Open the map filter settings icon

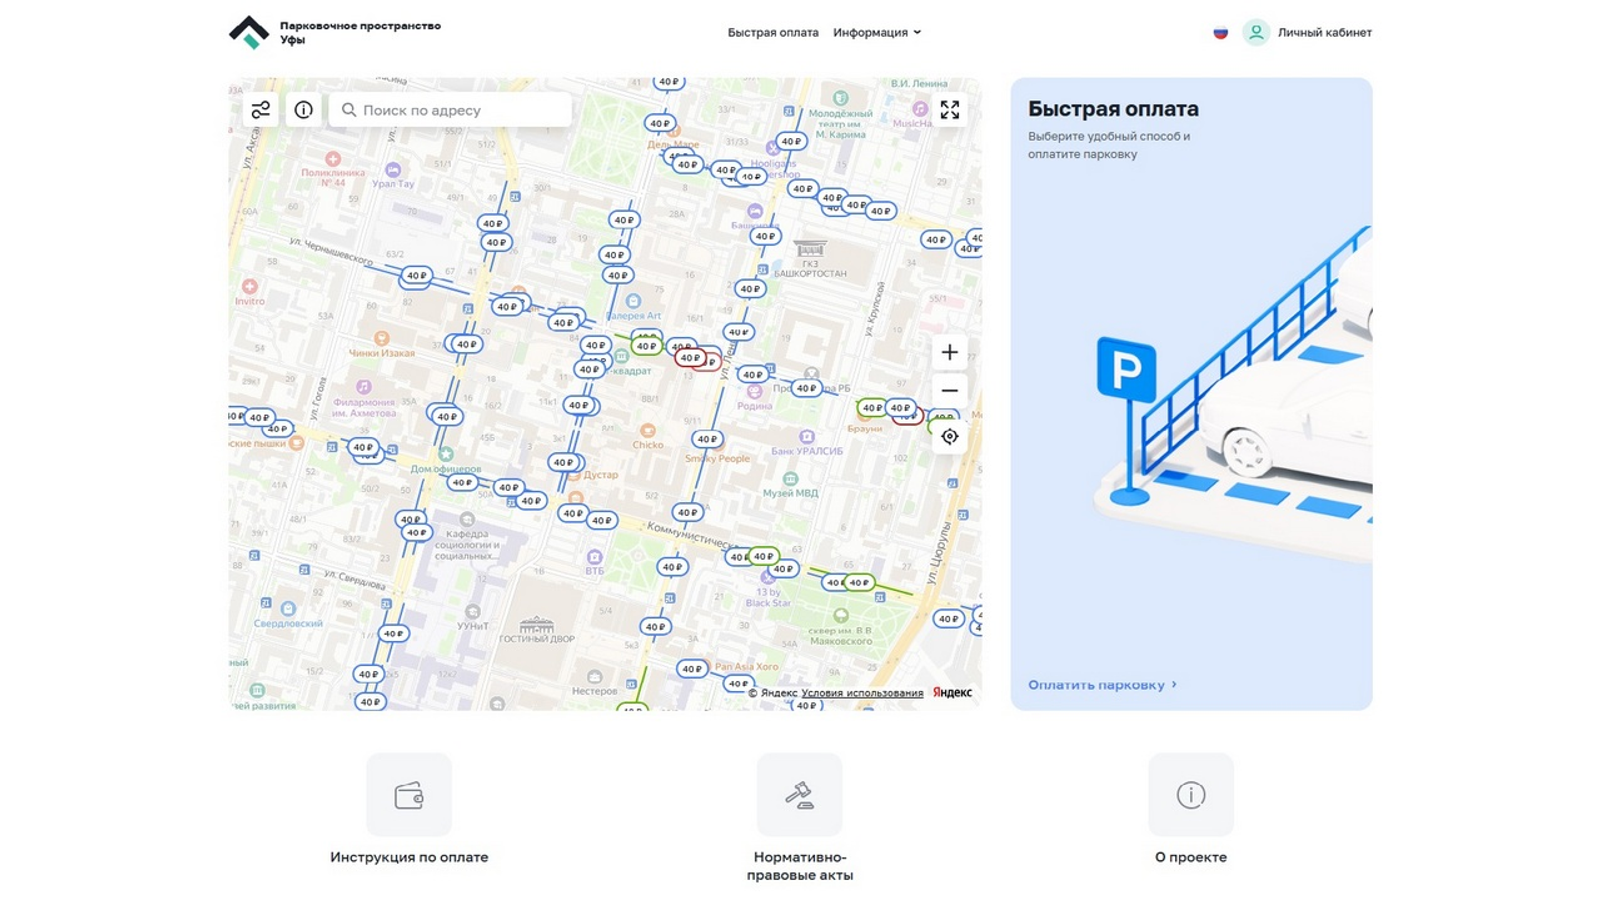coord(261,110)
